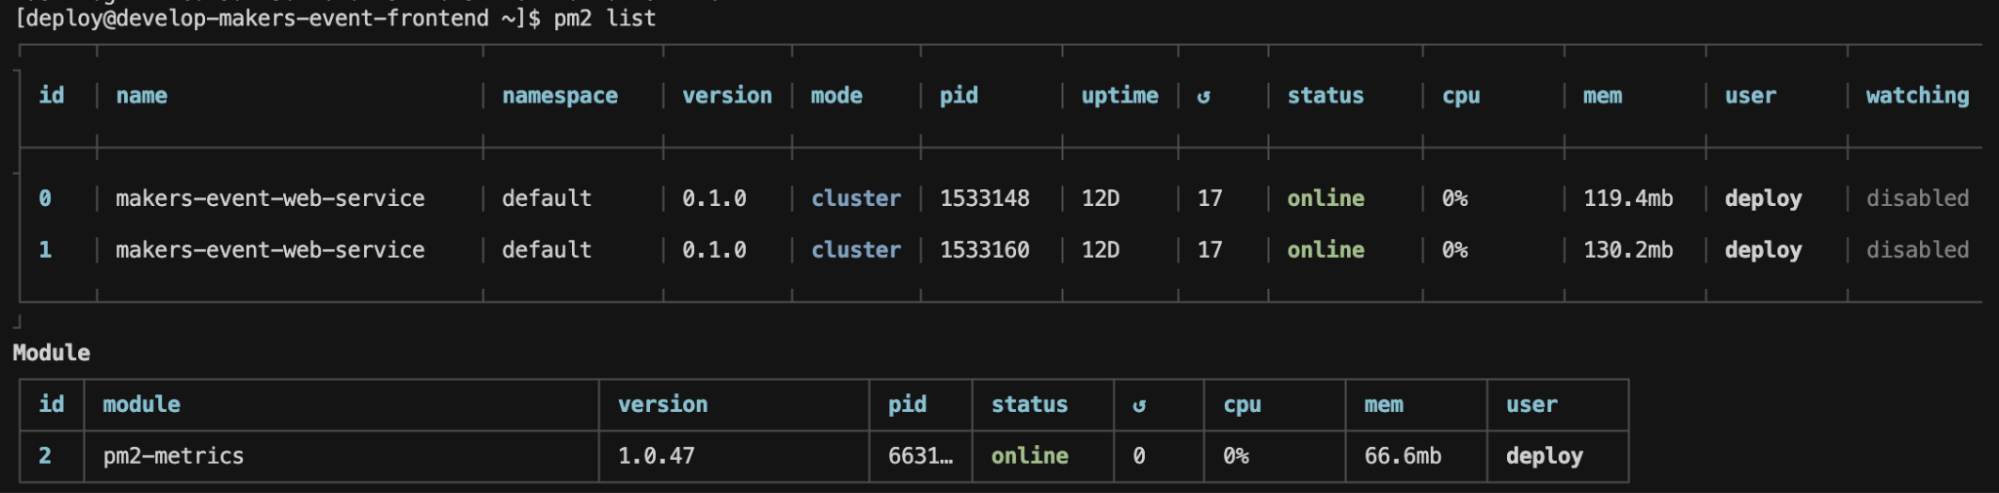Click the 'uptime' column header
The width and height of the screenshot is (1999, 493).
[x=1119, y=96]
